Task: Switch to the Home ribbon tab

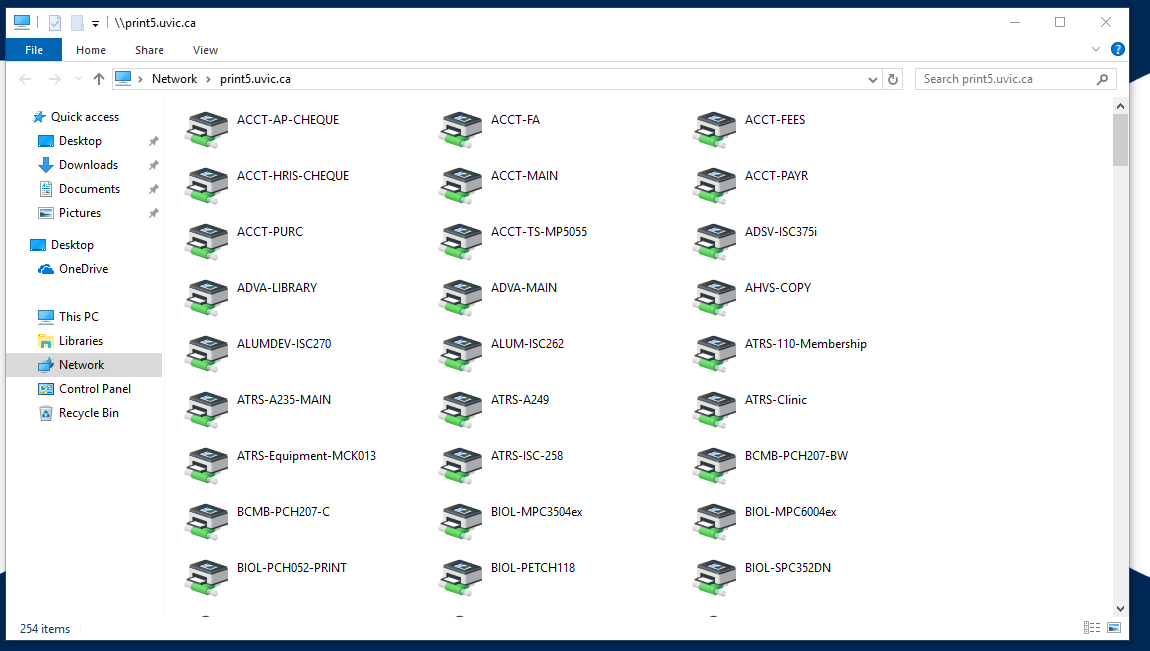Action: 91,50
